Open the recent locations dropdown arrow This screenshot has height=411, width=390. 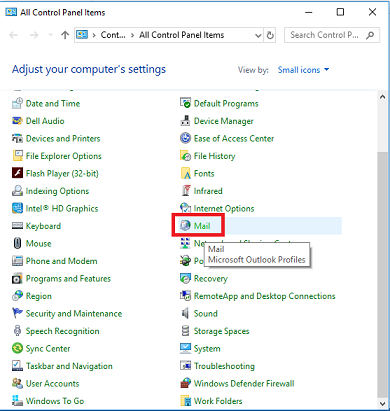coord(51,35)
